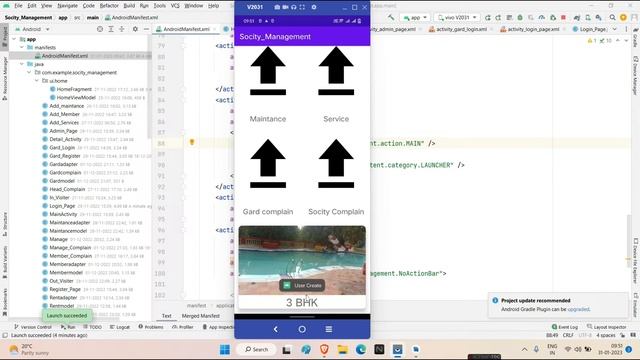Click the Project panel settings gear

point(135,29)
